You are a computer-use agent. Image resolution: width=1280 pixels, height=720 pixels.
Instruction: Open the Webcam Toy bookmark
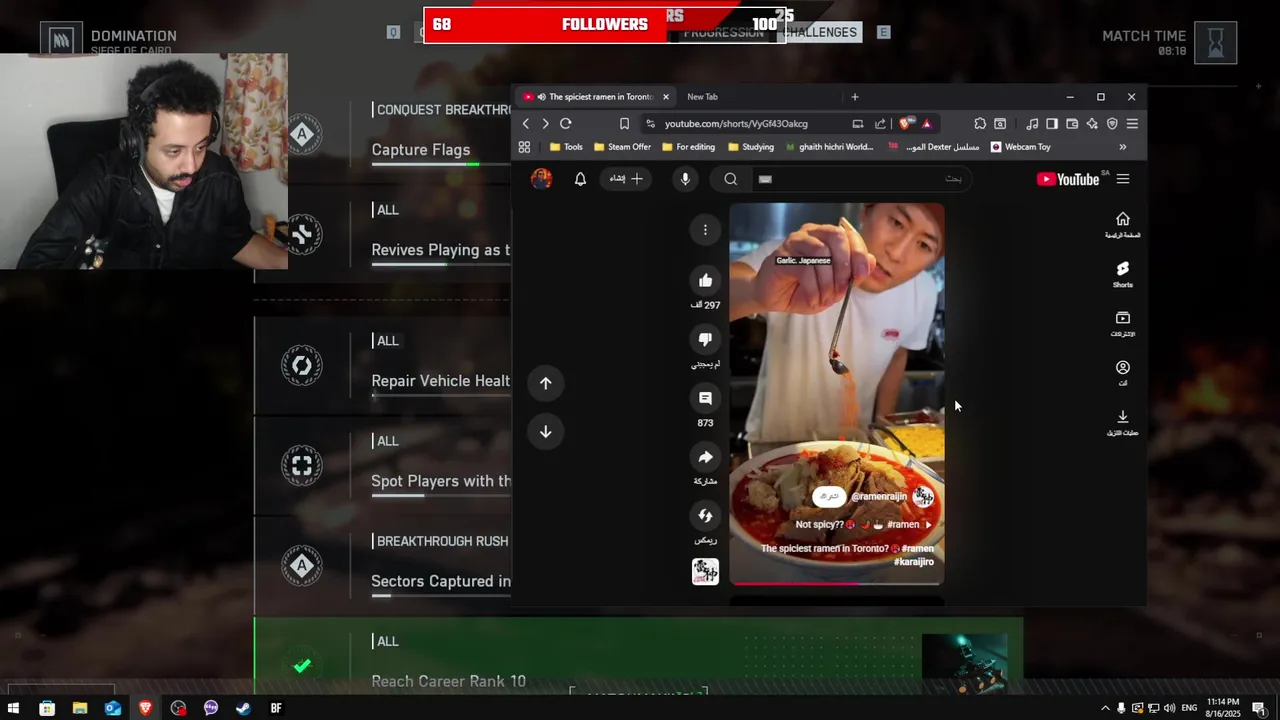(1021, 147)
